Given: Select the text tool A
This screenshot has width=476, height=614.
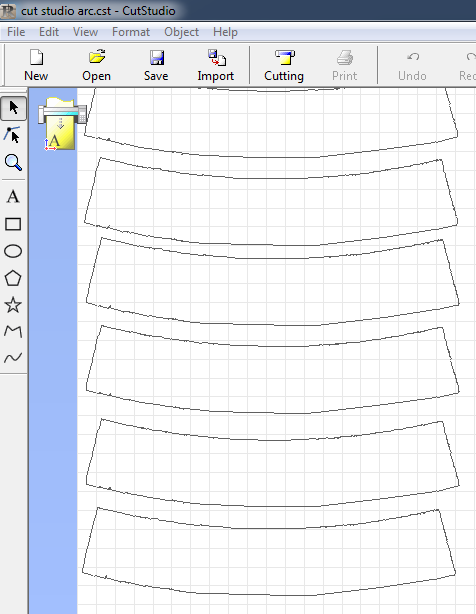Looking at the screenshot, I should click(13, 197).
